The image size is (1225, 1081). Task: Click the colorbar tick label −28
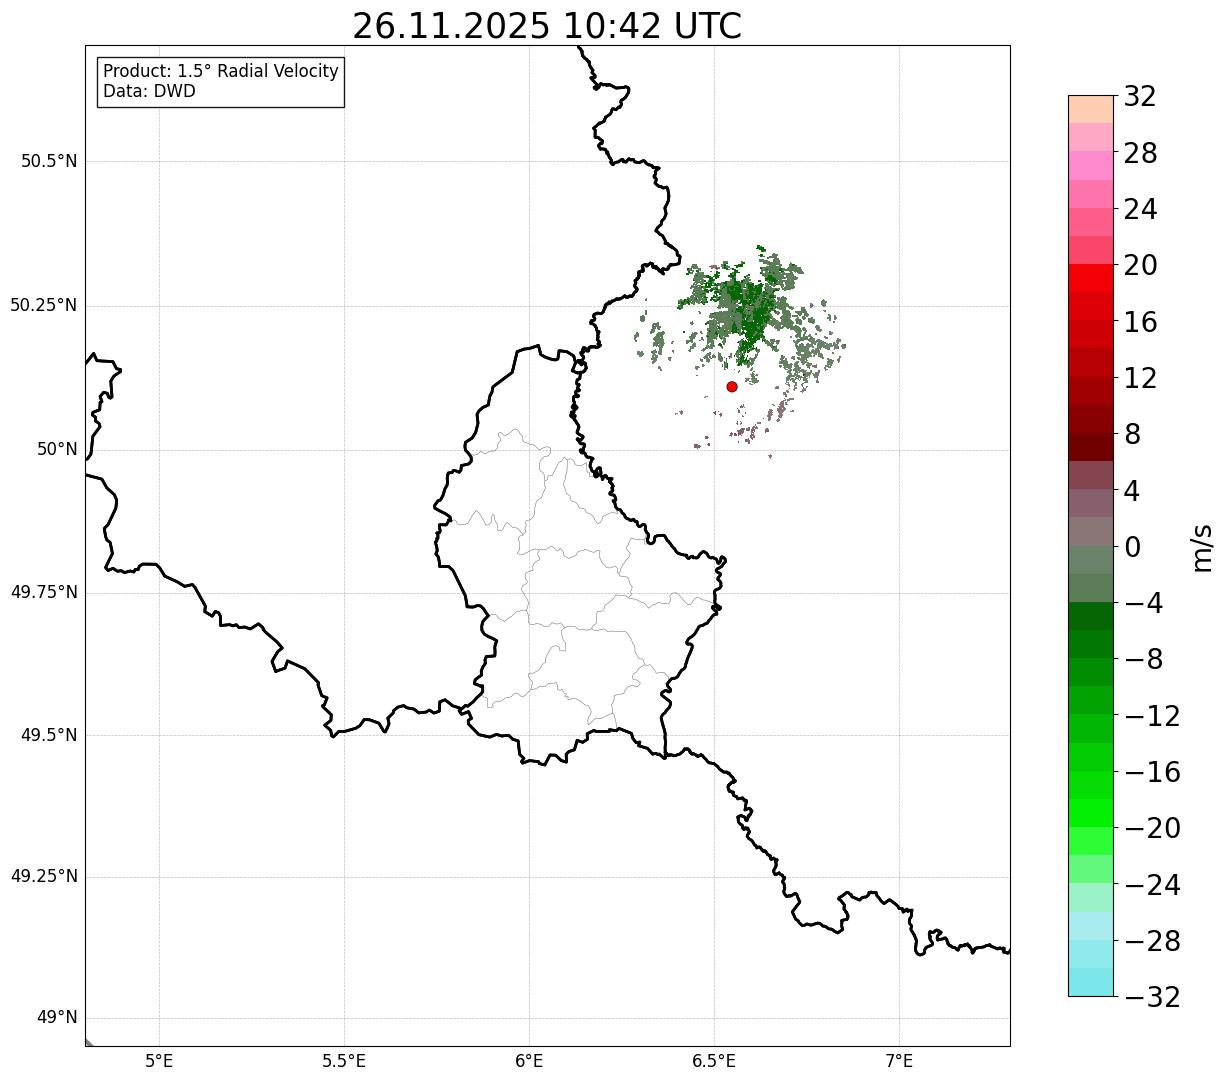click(1152, 941)
